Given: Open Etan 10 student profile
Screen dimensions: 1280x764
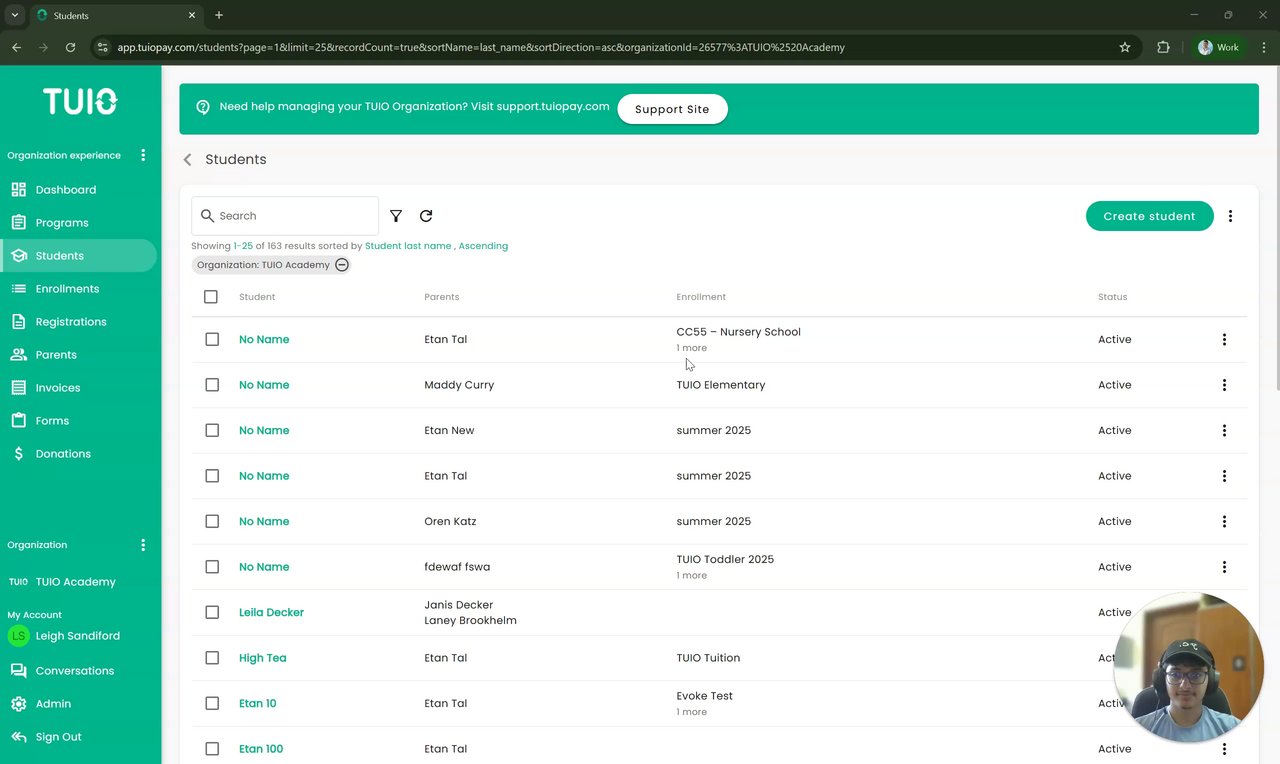Looking at the screenshot, I should (x=258, y=704).
